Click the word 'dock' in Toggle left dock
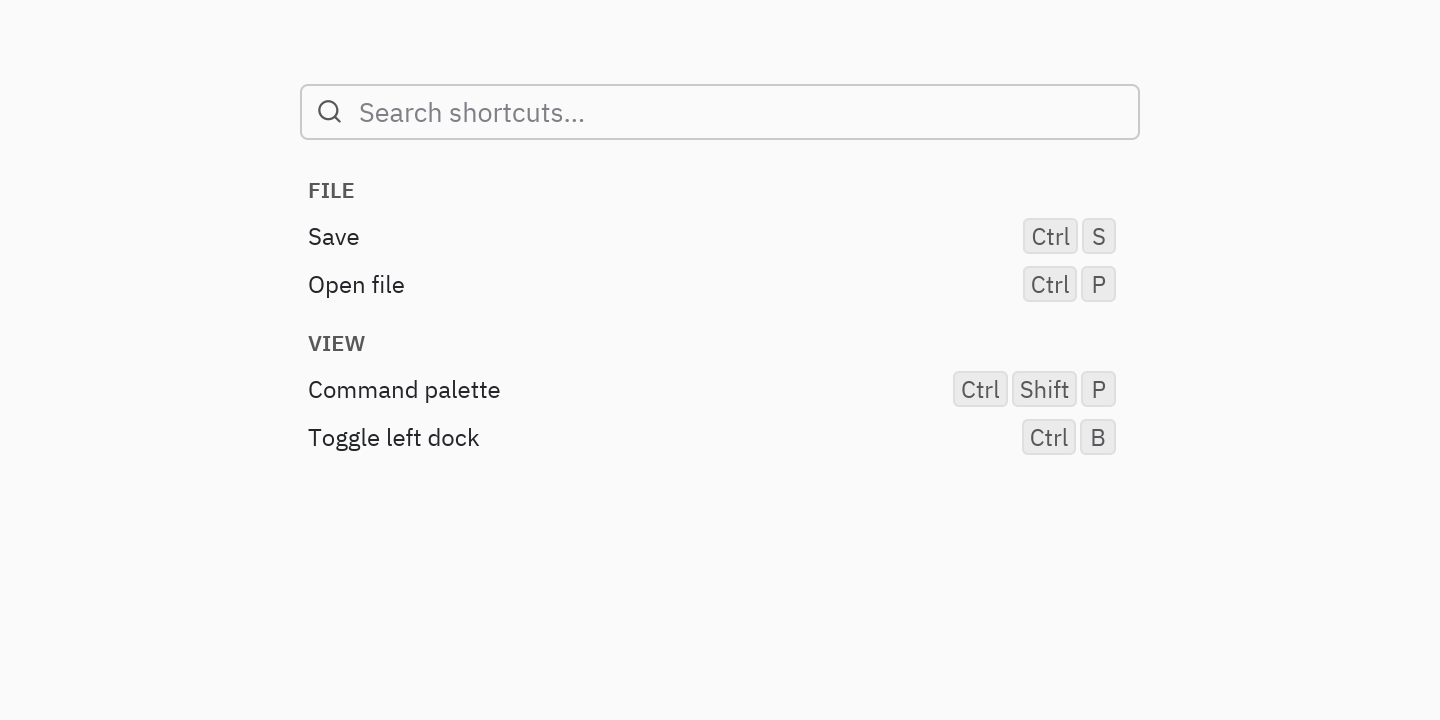Viewport: 1440px width, 720px height. tap(455, 438)
